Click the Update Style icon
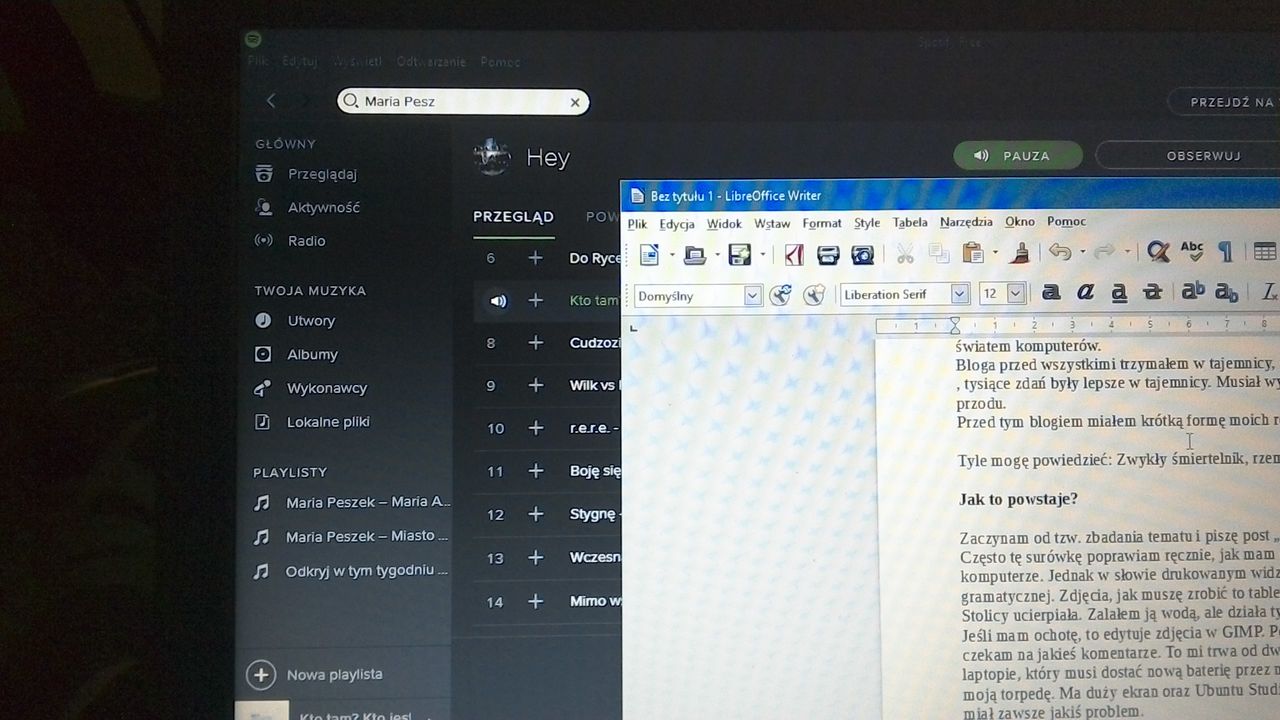The image size is (1280, 720). pos(781,294)
